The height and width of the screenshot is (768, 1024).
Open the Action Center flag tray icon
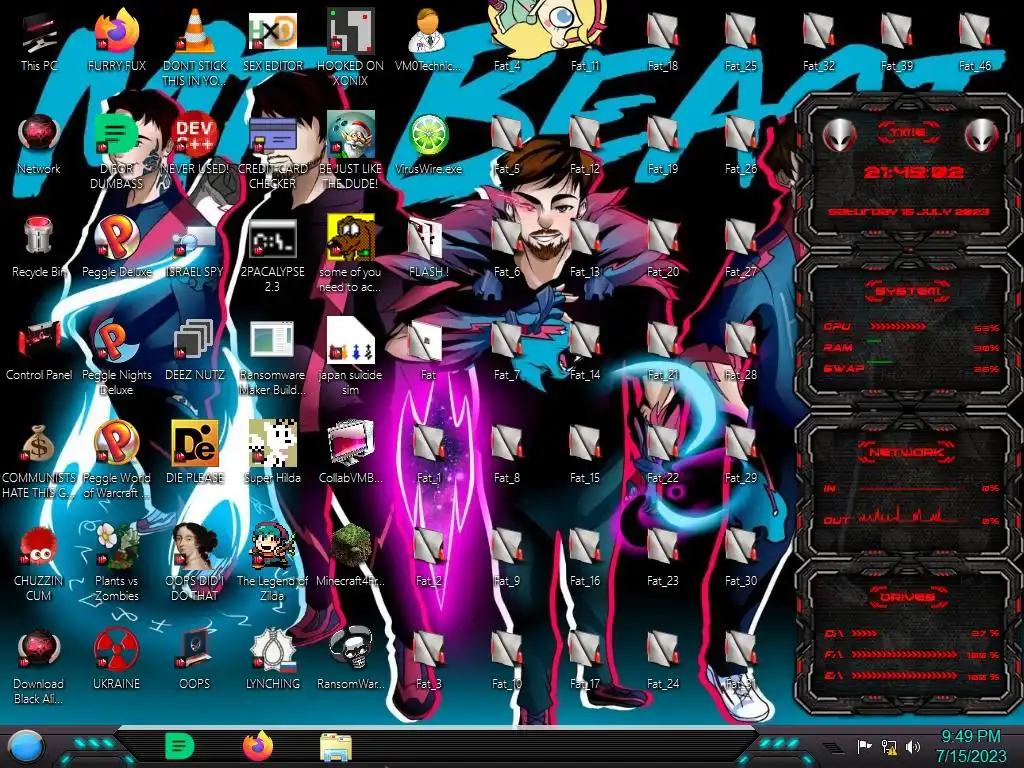pyautogui.click(x=865, y=746)
